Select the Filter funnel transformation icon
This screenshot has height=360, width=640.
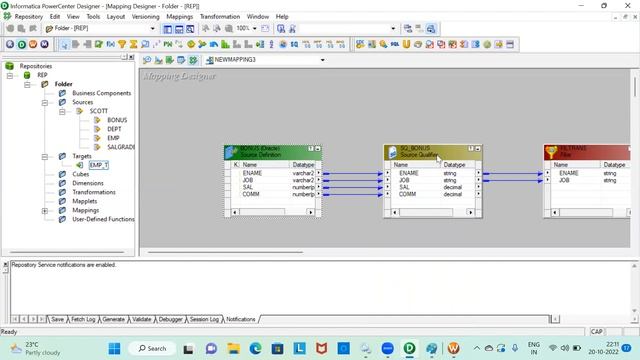(x=122, y=44)
